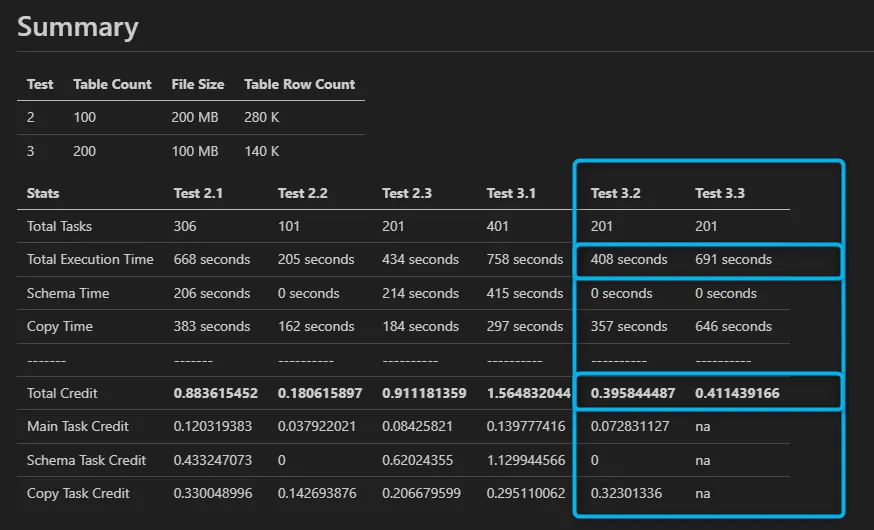The image size is (874, 530).
Task: Click the Total Tasks row label
Action: pyautogui.click(x=59, y=226)
